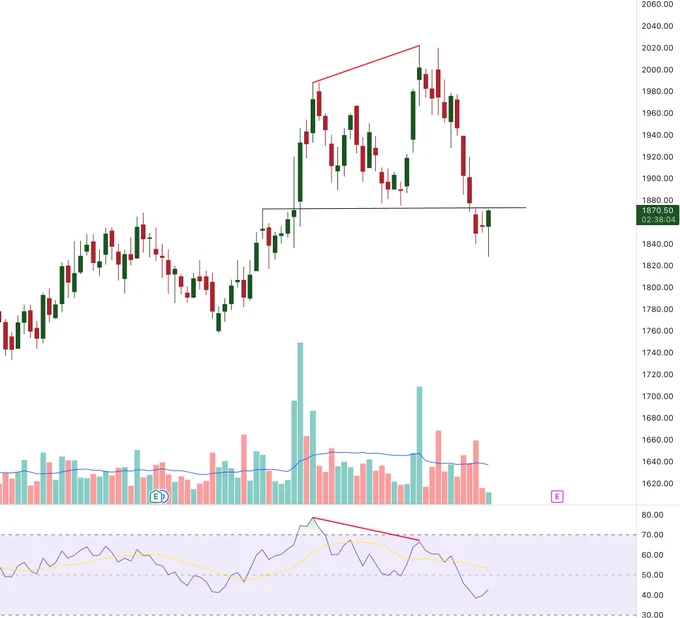Click the purple upcoming earnings E marker
680x618 pixels.
[x=557, y=496]
